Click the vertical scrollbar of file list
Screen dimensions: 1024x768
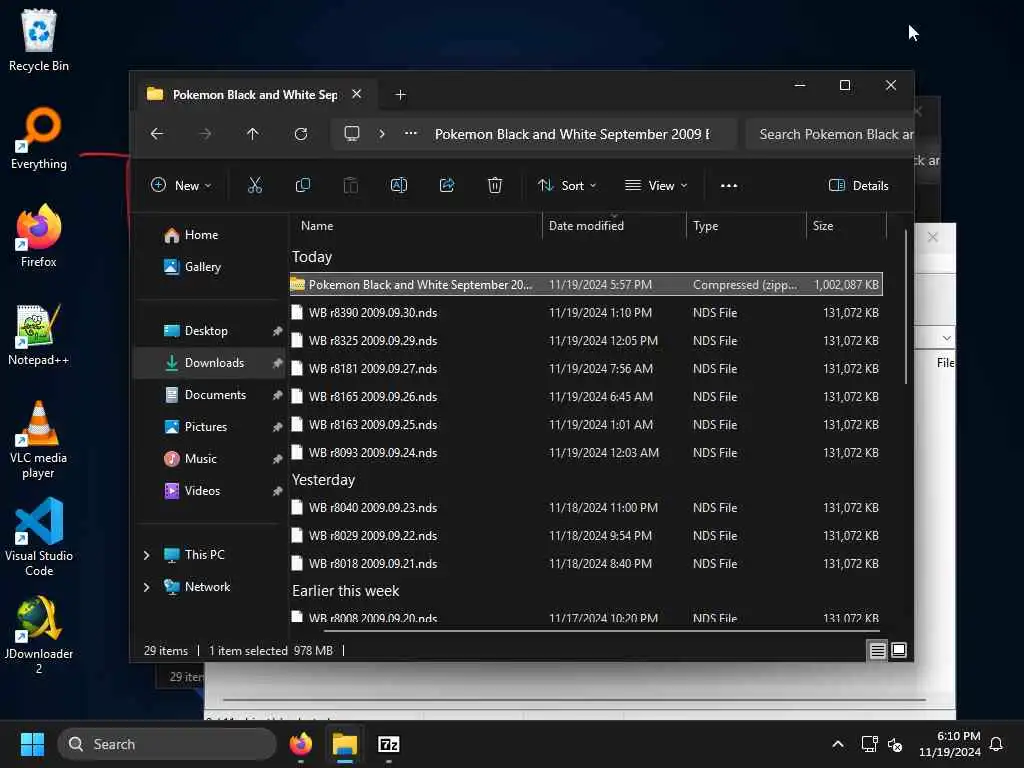coord(906,307)
